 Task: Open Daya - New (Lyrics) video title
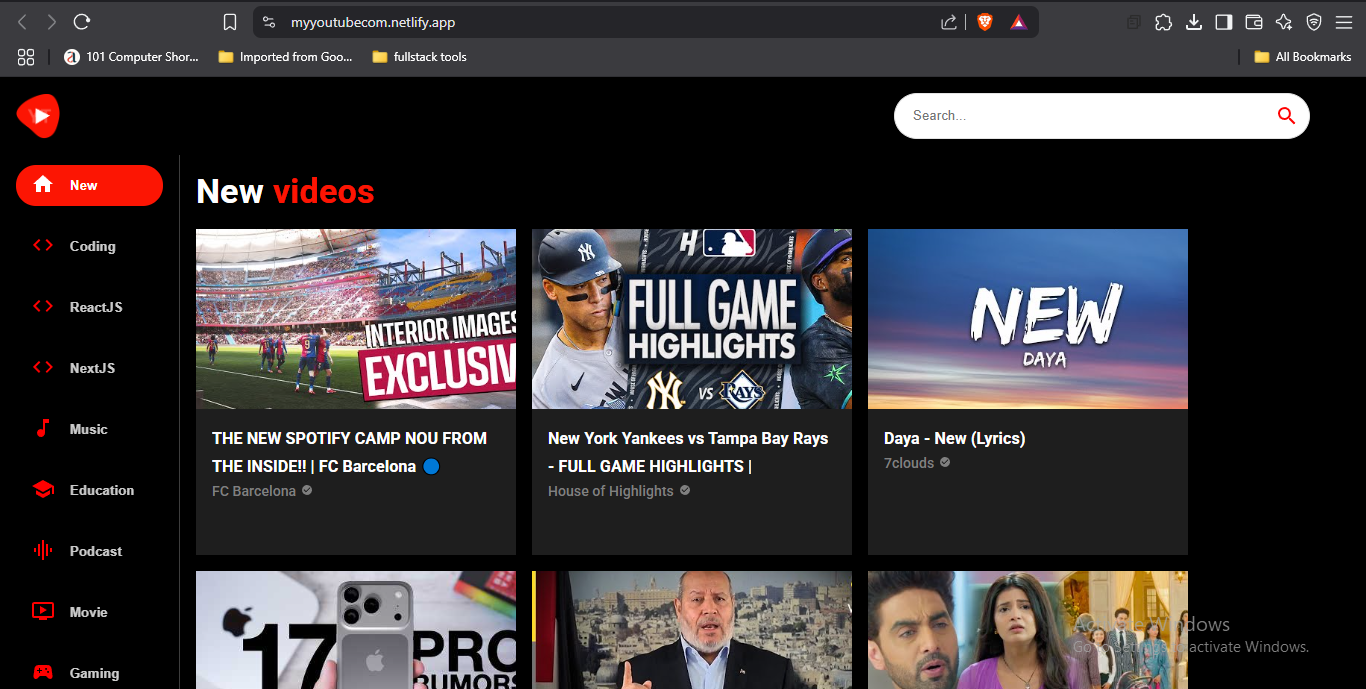point(954,438)
